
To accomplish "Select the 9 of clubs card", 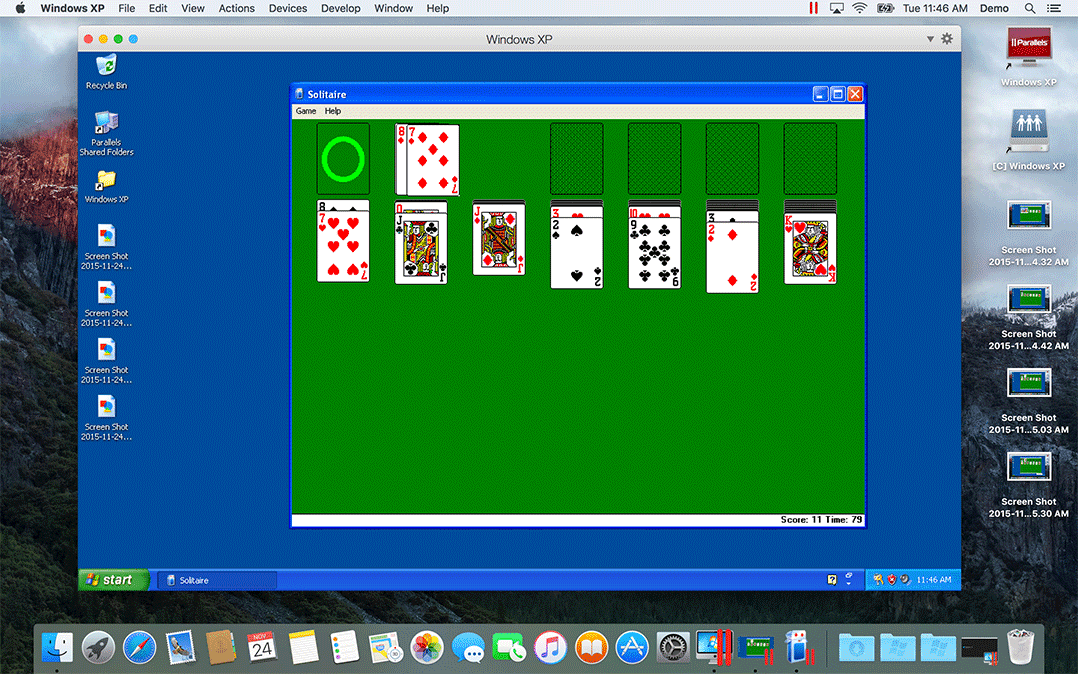I will [654, 253].
